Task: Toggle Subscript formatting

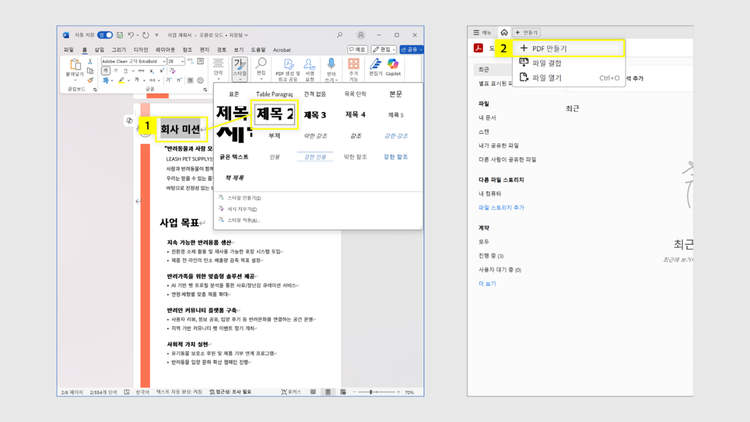Action: coord(151,71)
